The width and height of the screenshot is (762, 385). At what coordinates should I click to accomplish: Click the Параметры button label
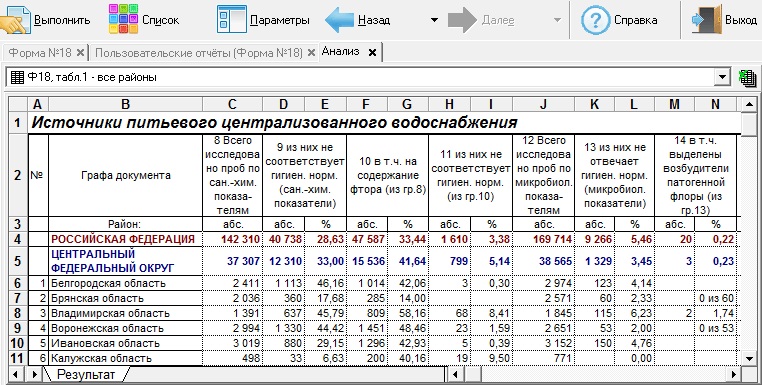279,20
